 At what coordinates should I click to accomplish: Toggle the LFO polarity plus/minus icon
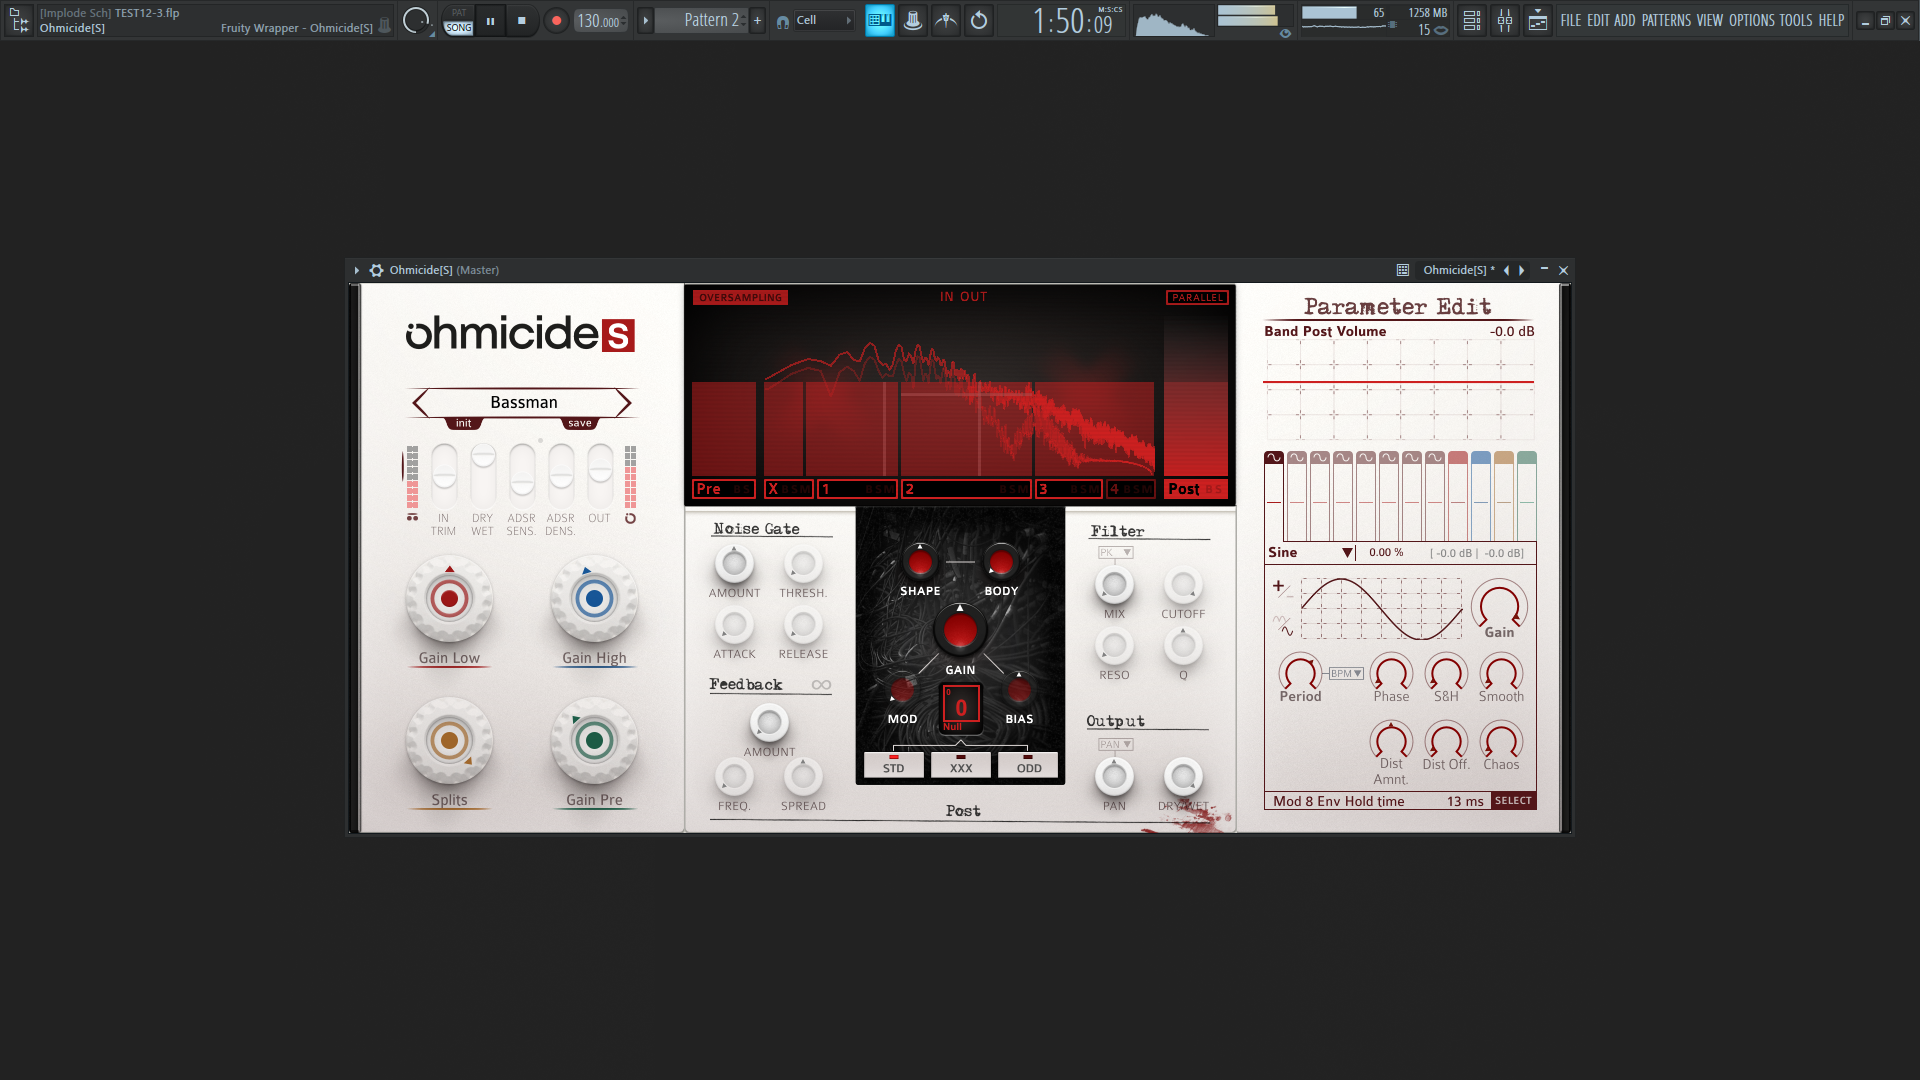point(1282,589)
